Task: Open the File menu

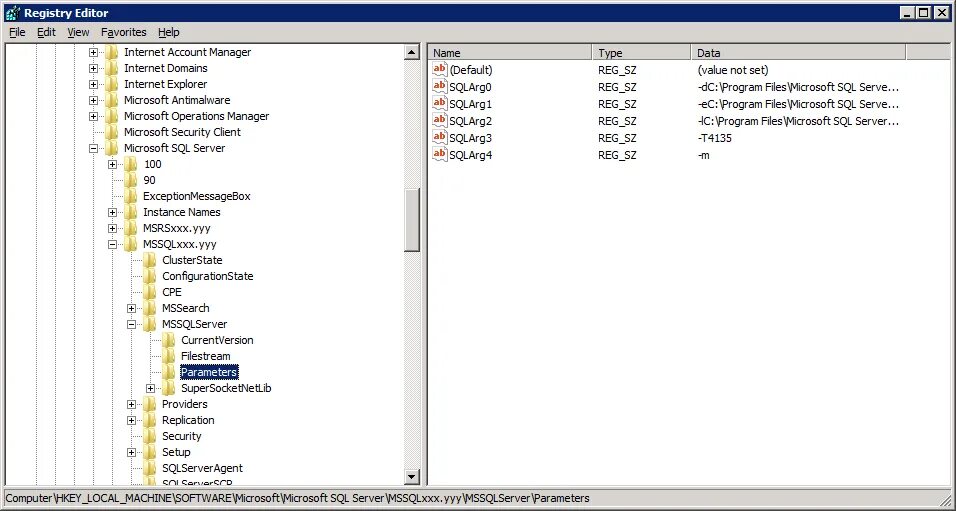Action: coord(17,32)
